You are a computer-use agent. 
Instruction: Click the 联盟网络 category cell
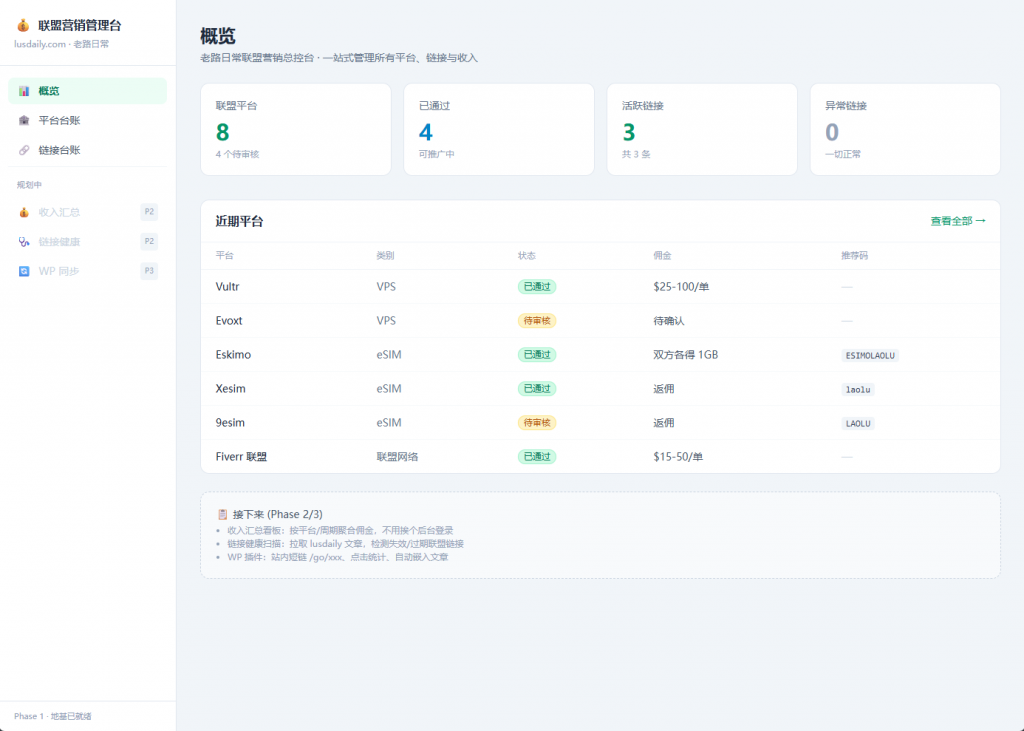pyautogui.click(x=397, y=457)
